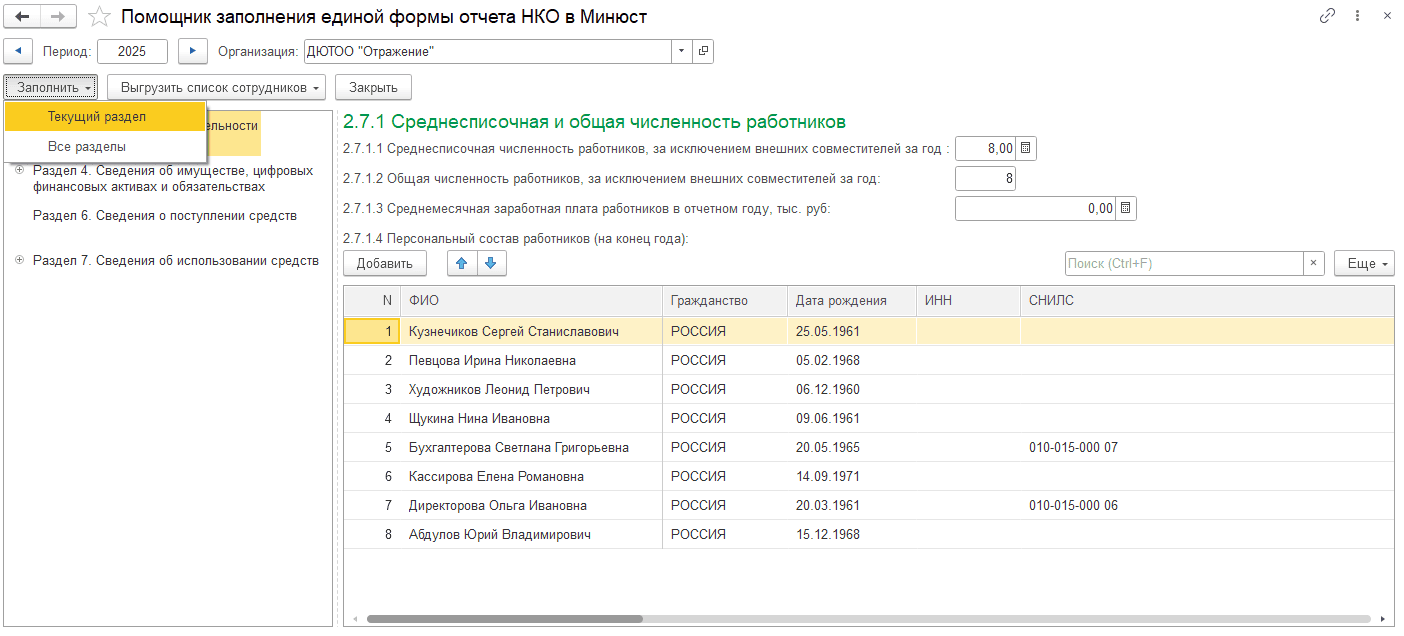1404x636 pixels.
Task: Expand the organization dropdown list
Action: (x=681, y=51)
